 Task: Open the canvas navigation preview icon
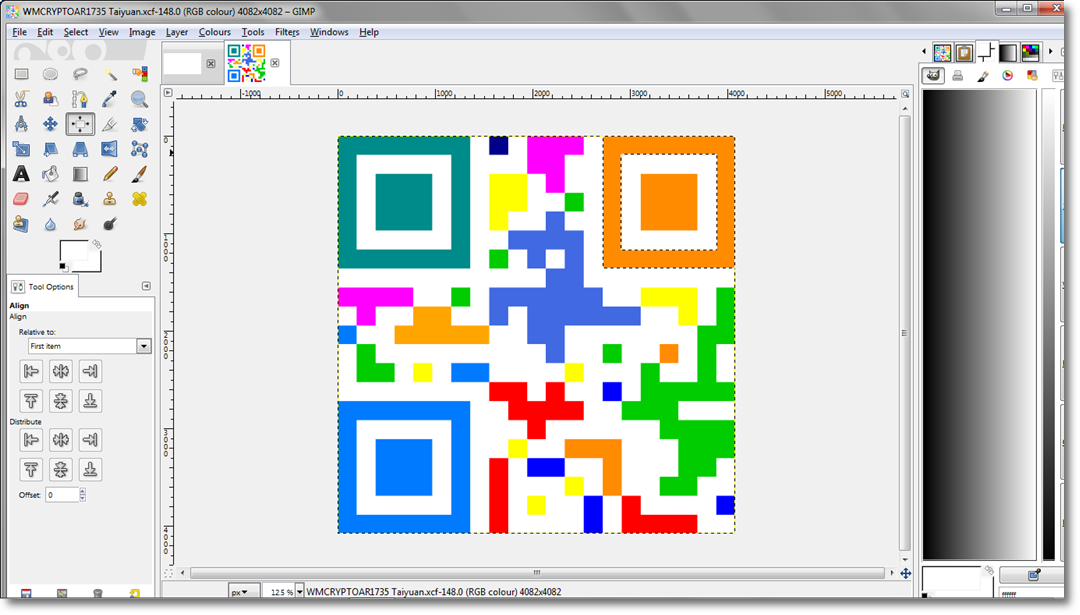tap(905, 573)
